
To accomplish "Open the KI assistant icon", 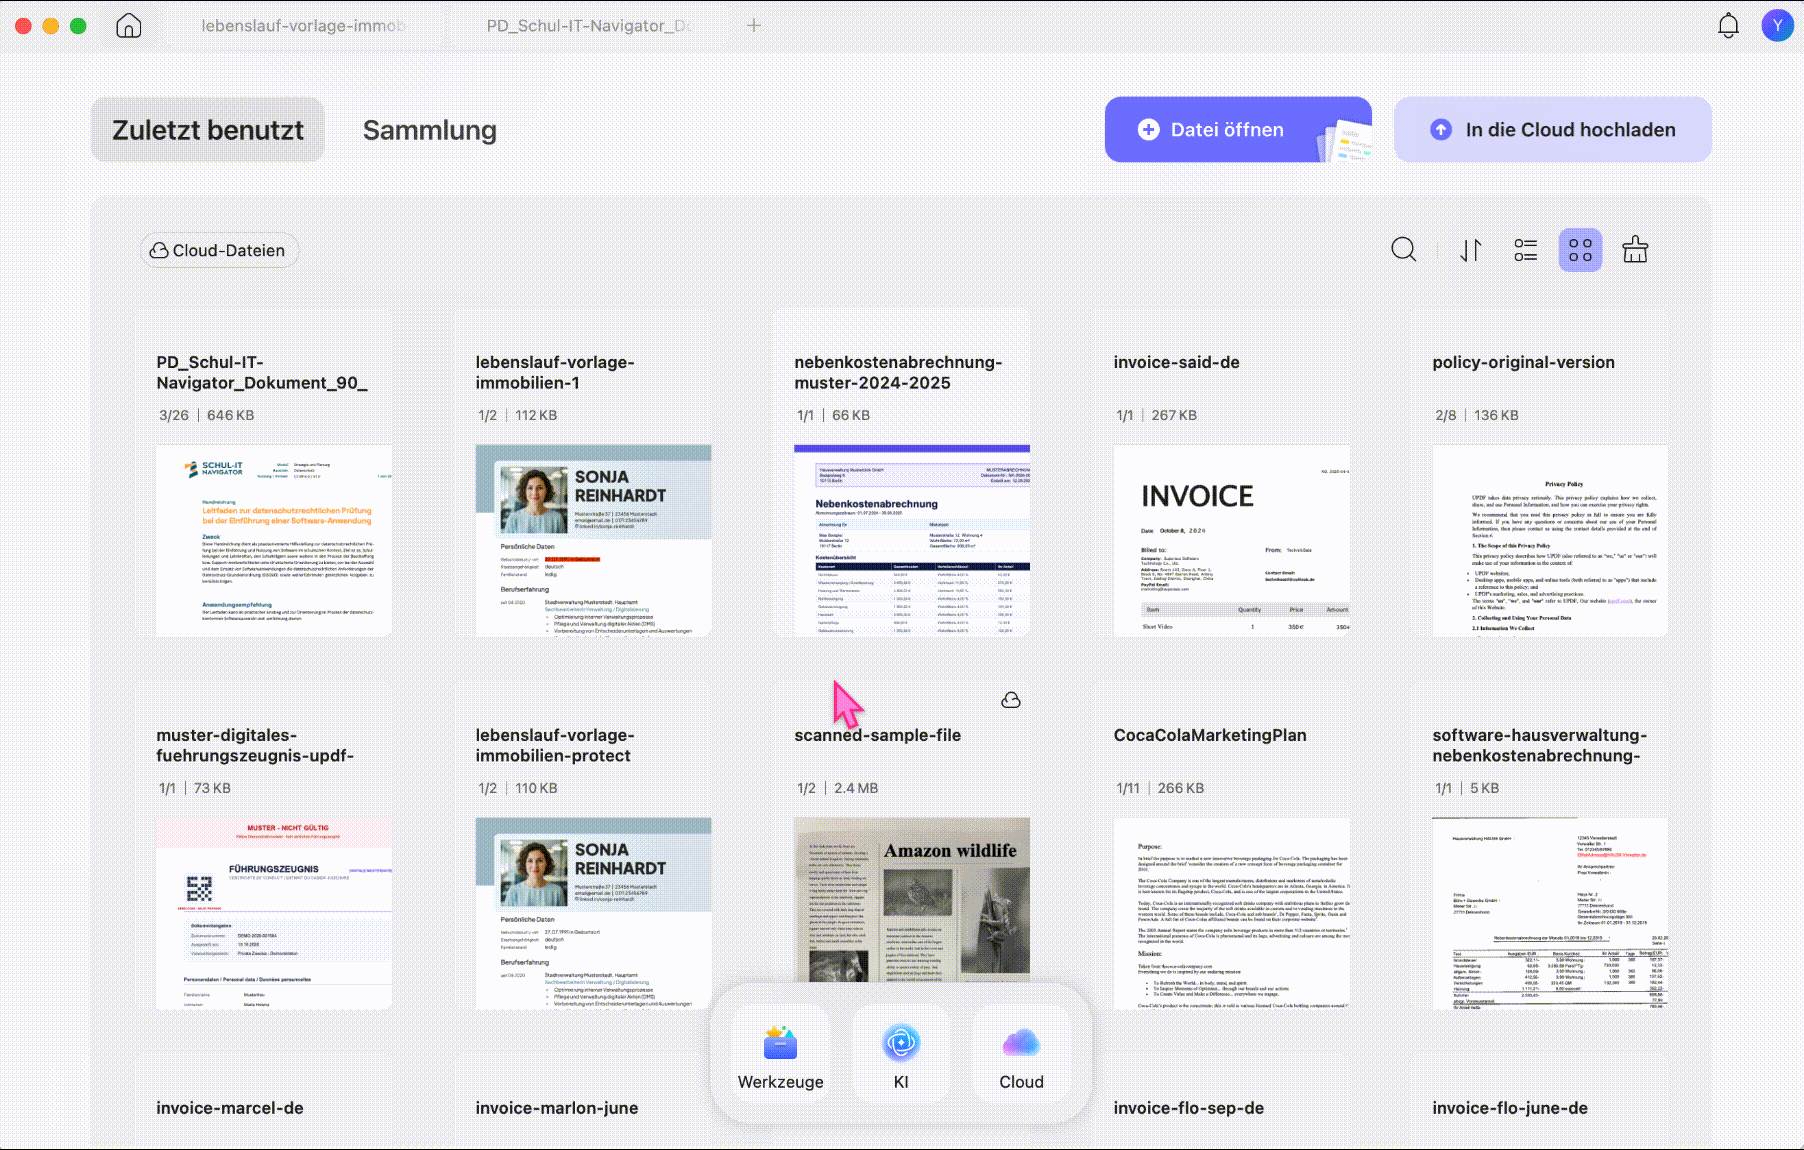I will (x=901, y=1056).
